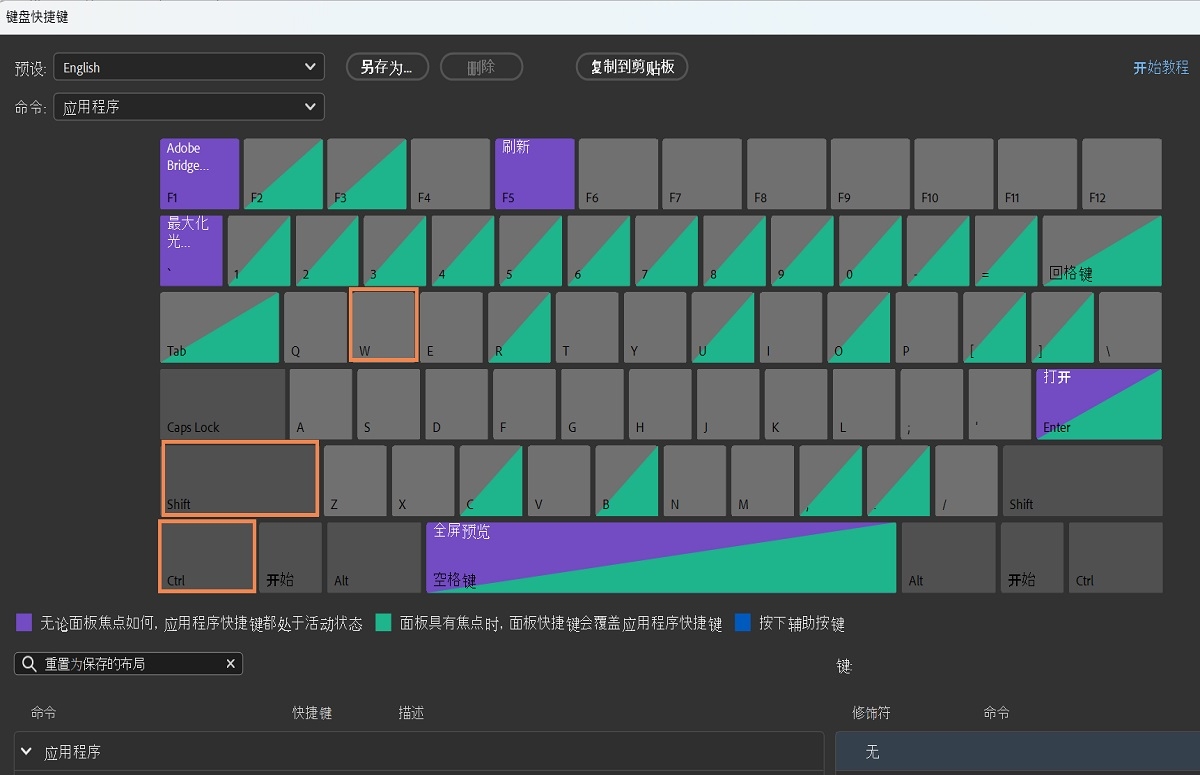Screen dimensions: 1200x775
Task: Select the left Shift key
Action: [x=239, y=478]
